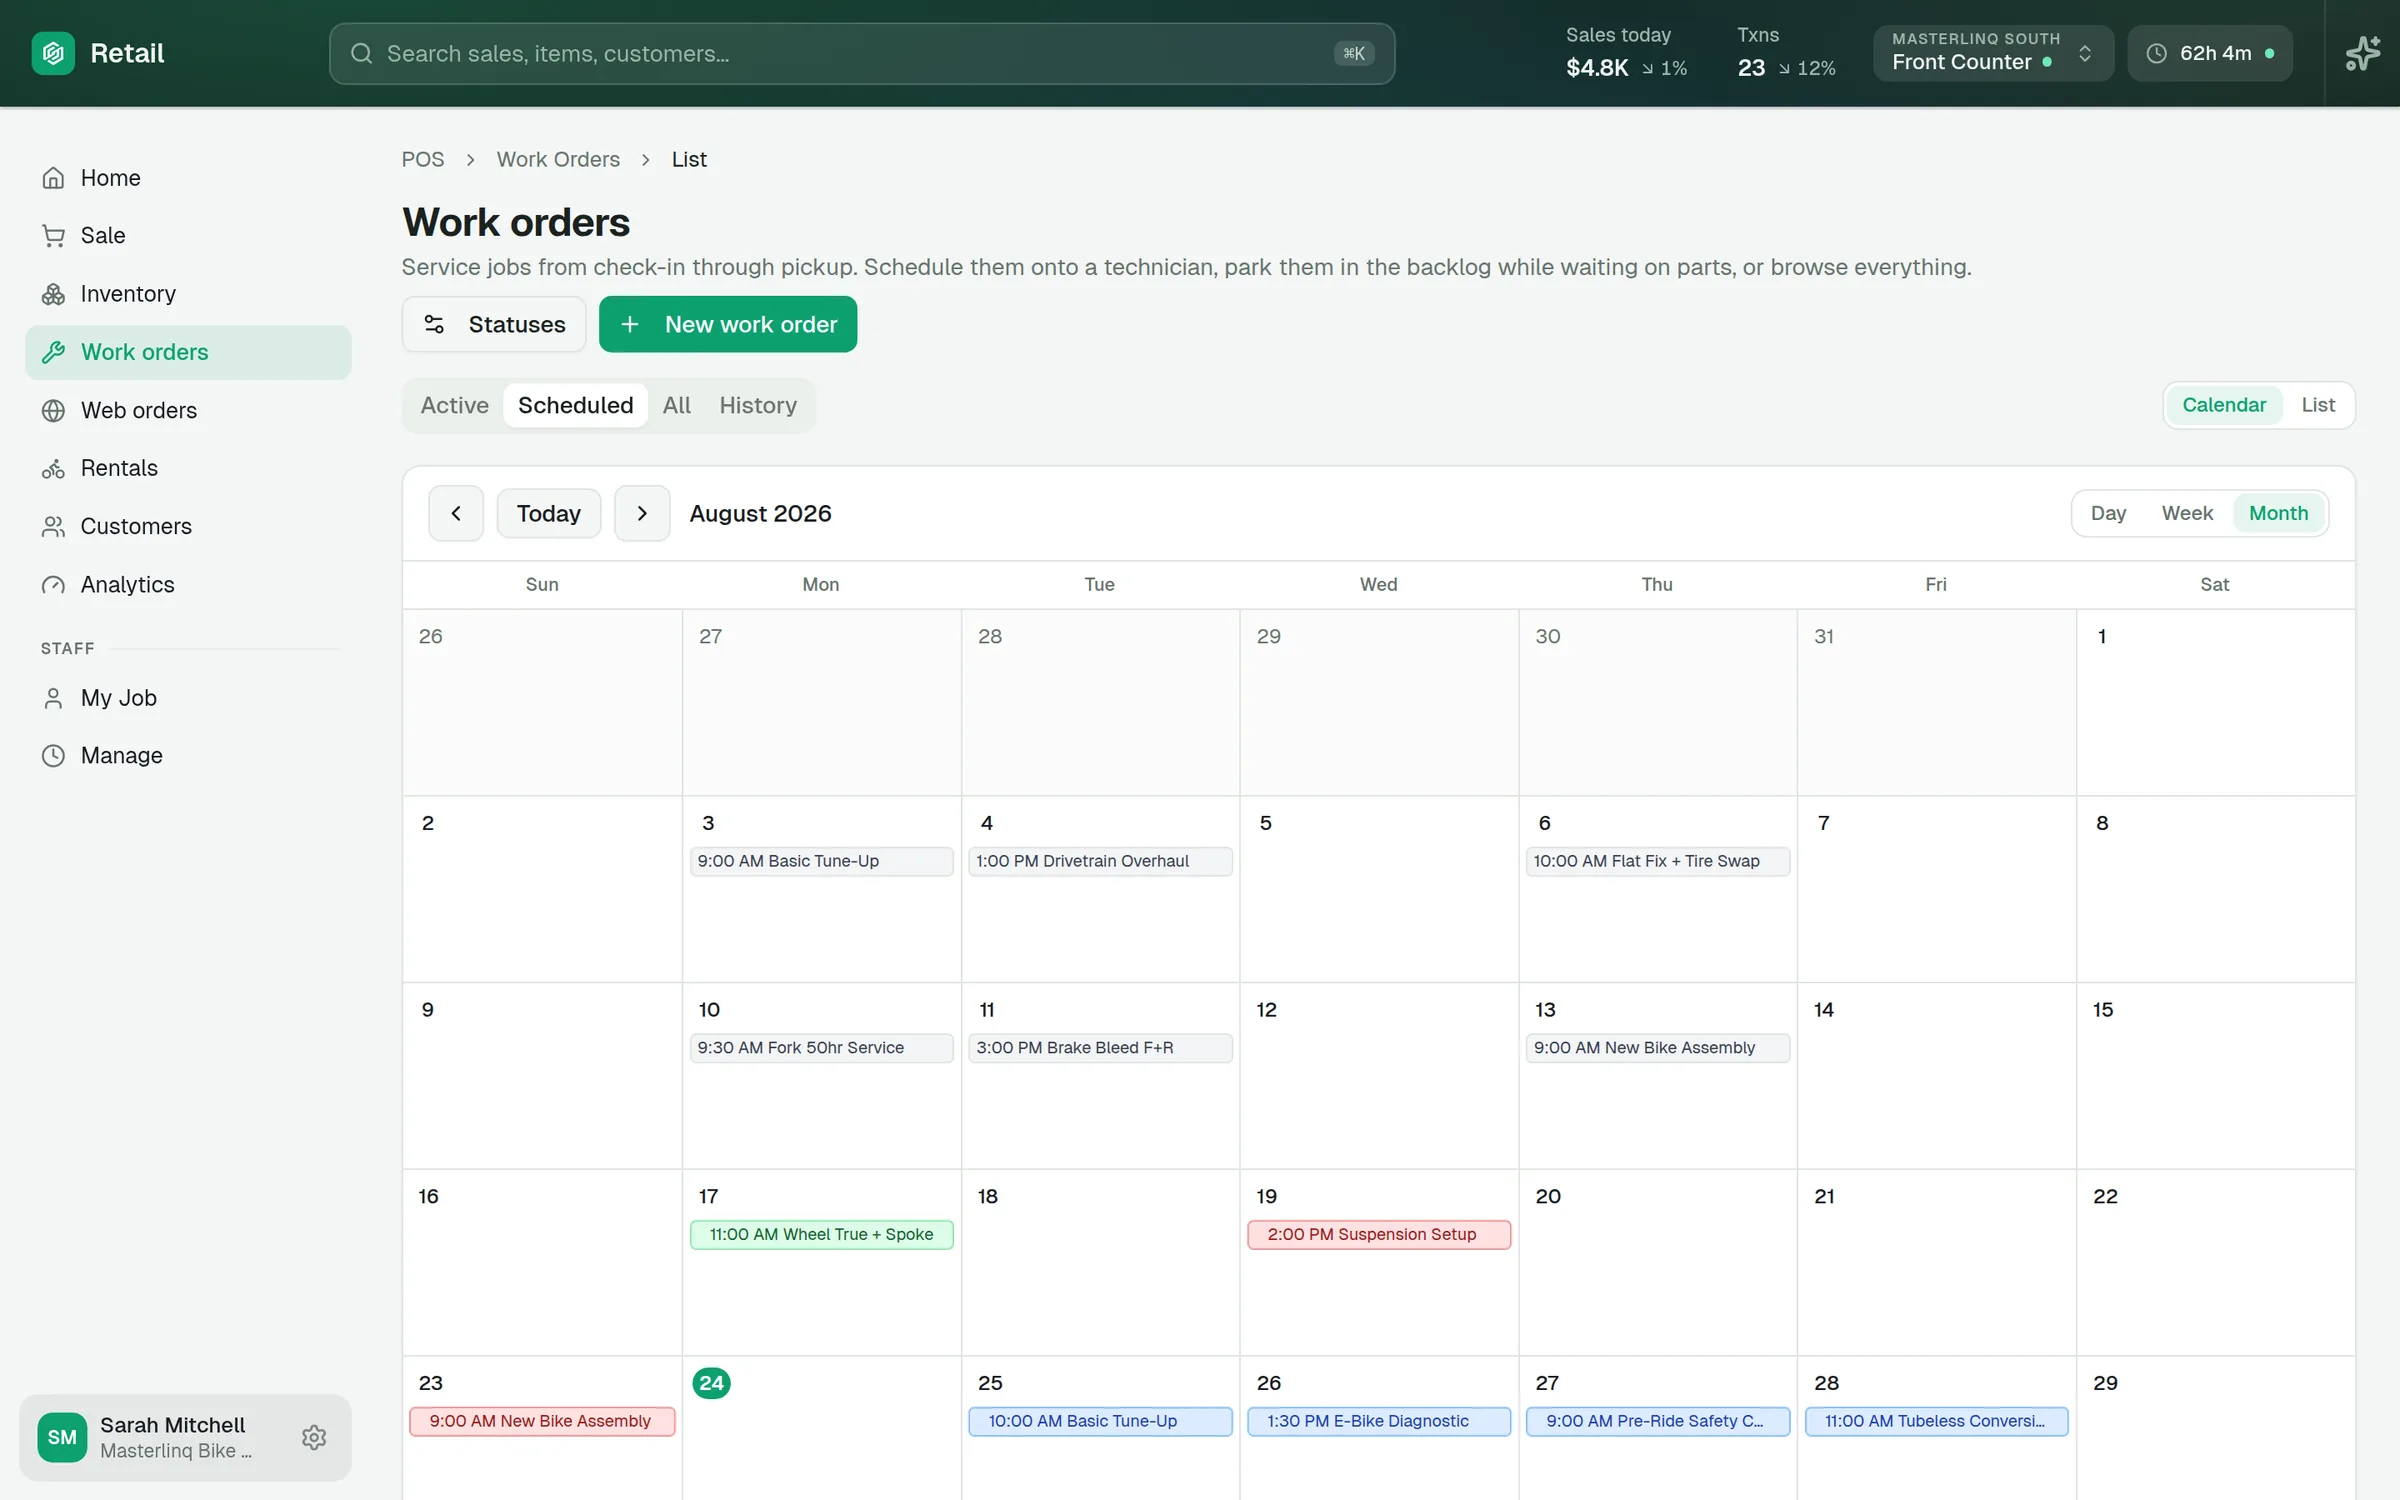Open Home from the sidebar

[x=188, y=178]
